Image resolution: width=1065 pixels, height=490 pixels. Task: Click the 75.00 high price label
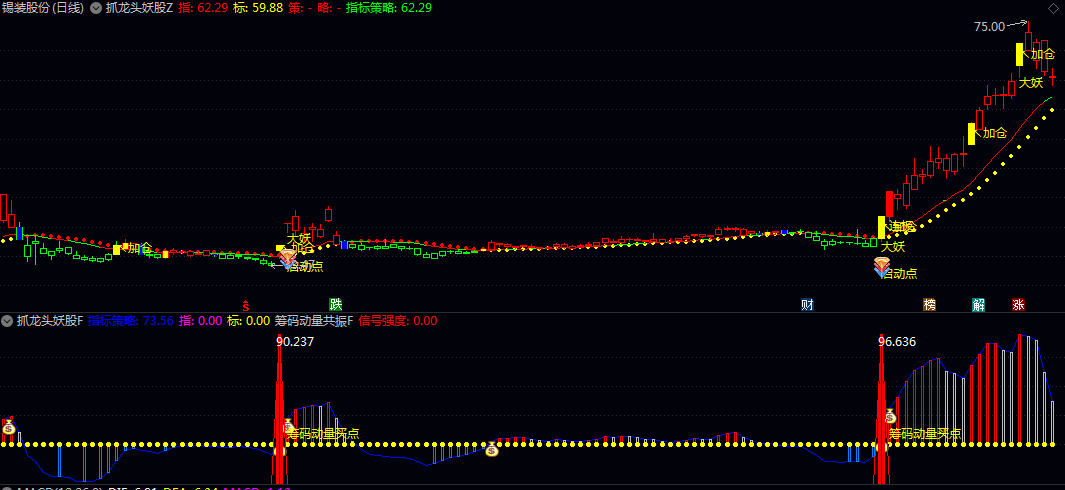tap(989, 27)
